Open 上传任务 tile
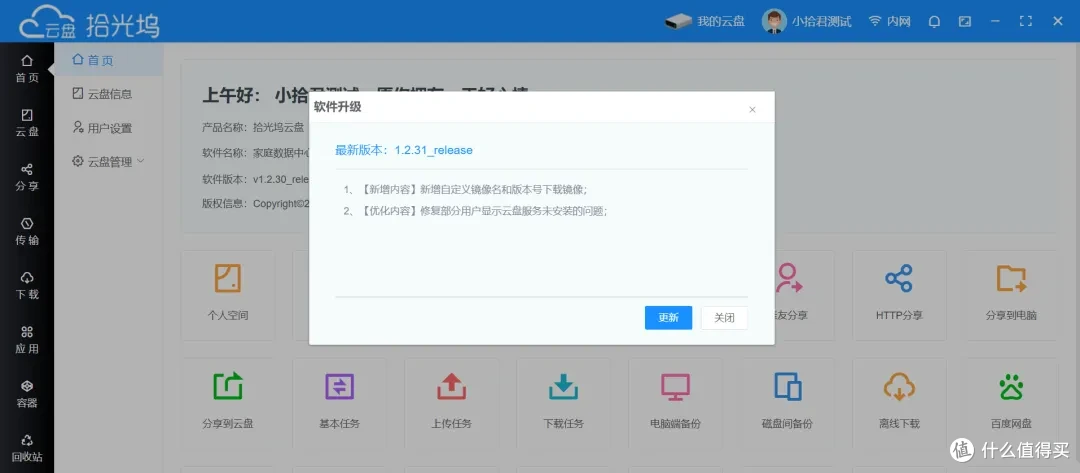1080x473 pixels. 451,403
